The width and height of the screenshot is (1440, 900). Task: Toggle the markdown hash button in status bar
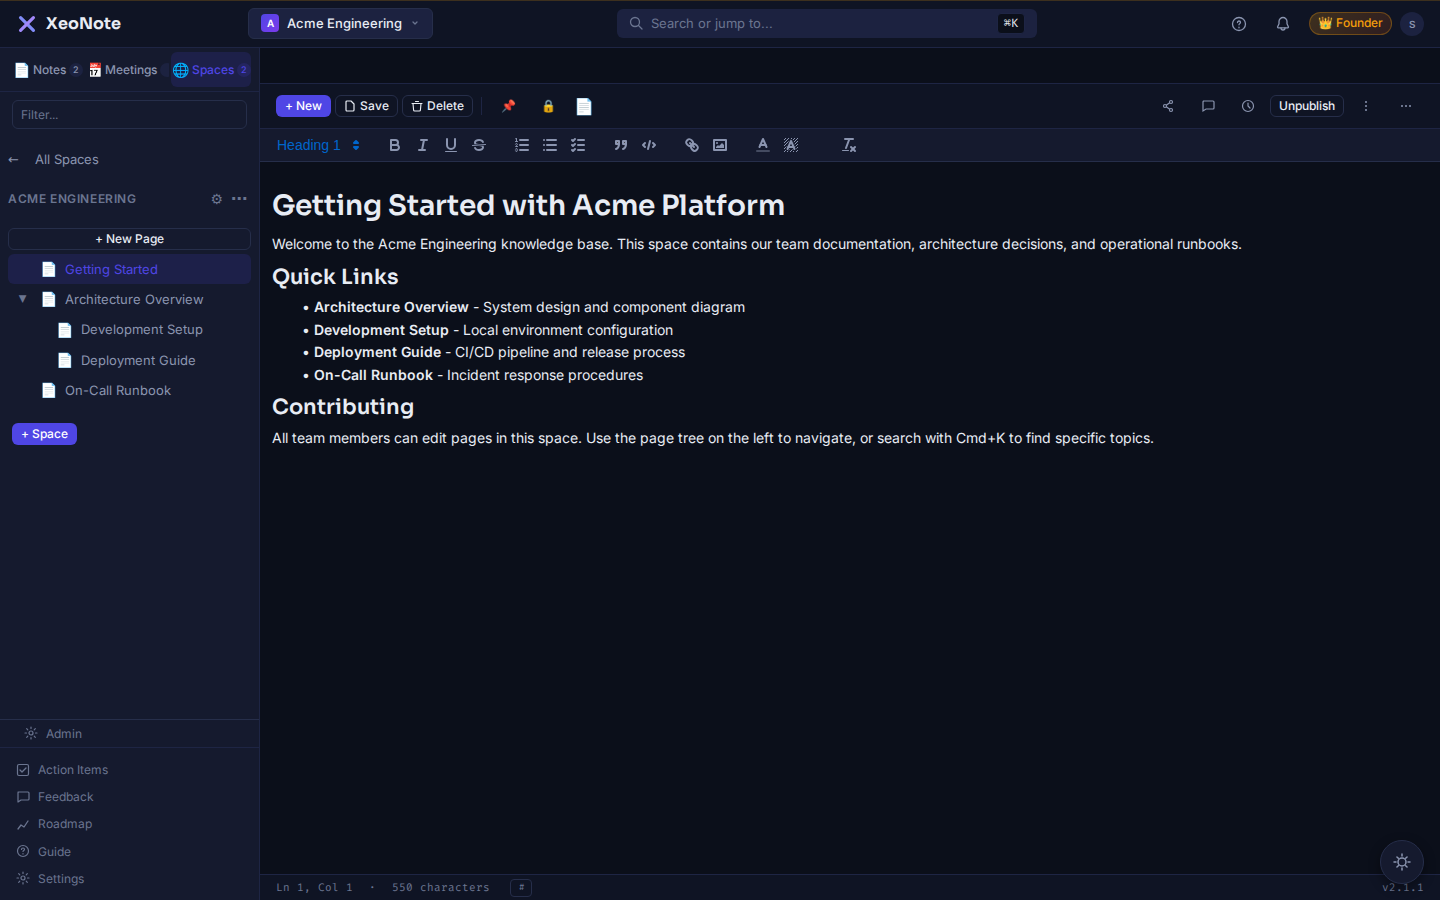[521, 888]
